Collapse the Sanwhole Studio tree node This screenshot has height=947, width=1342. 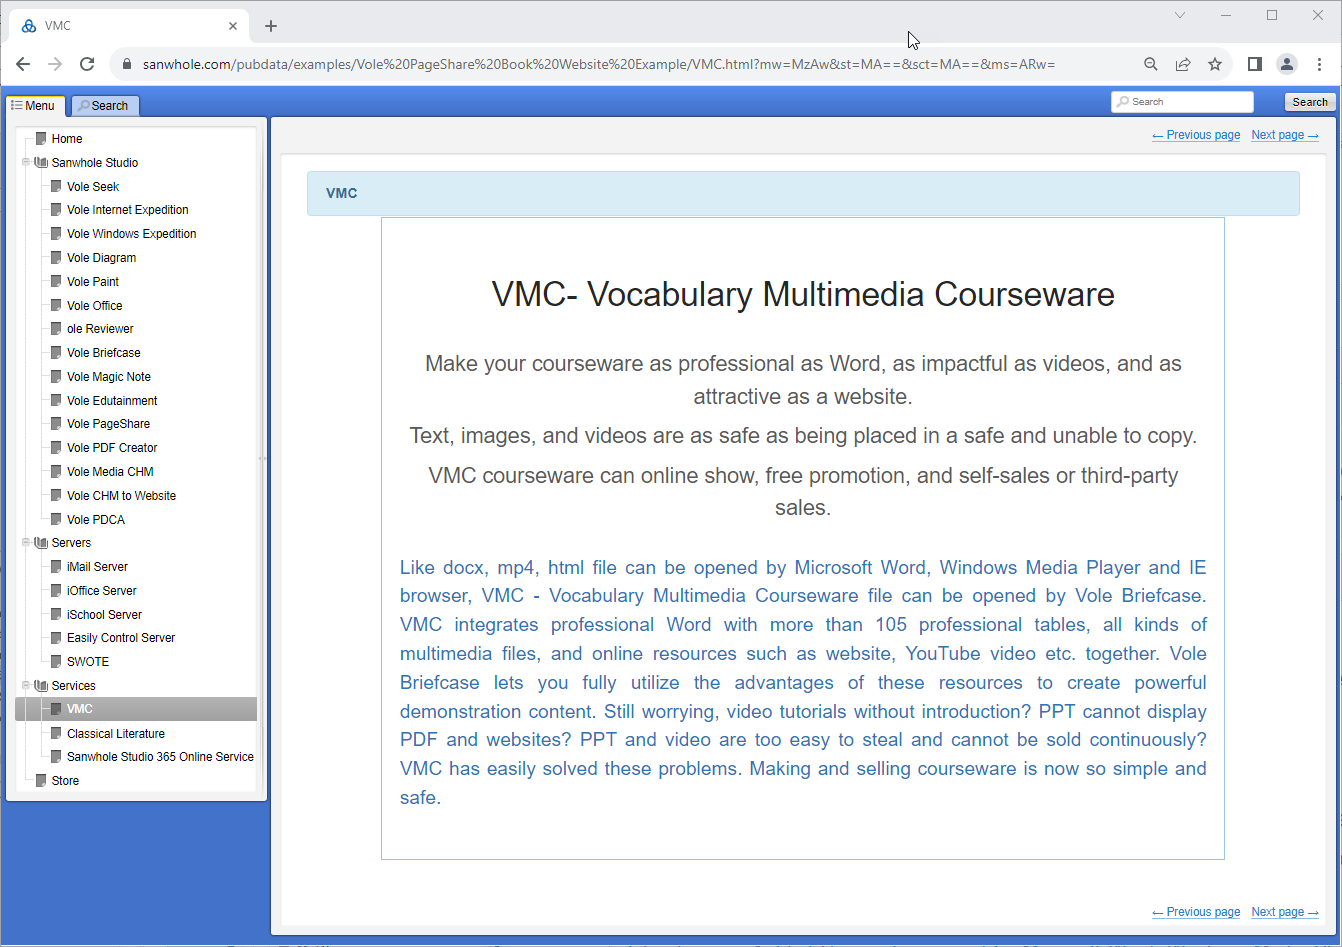(x=25, y=162)
